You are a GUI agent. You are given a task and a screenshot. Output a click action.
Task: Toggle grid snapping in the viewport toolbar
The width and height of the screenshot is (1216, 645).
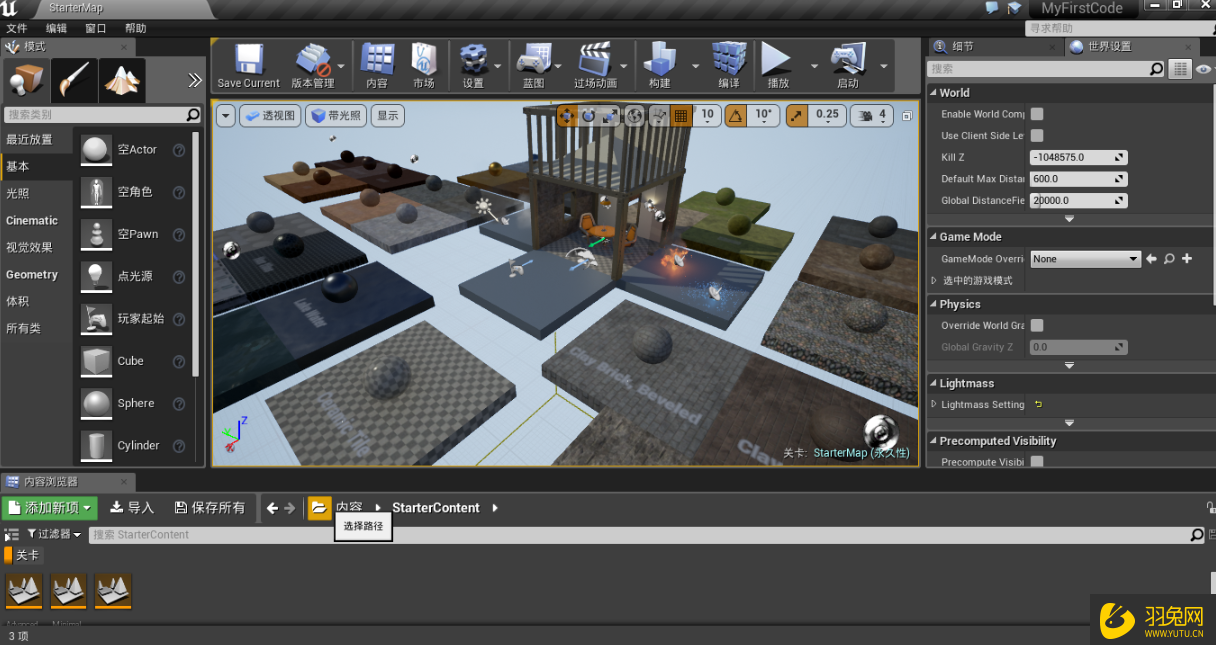tap(680, 115)
